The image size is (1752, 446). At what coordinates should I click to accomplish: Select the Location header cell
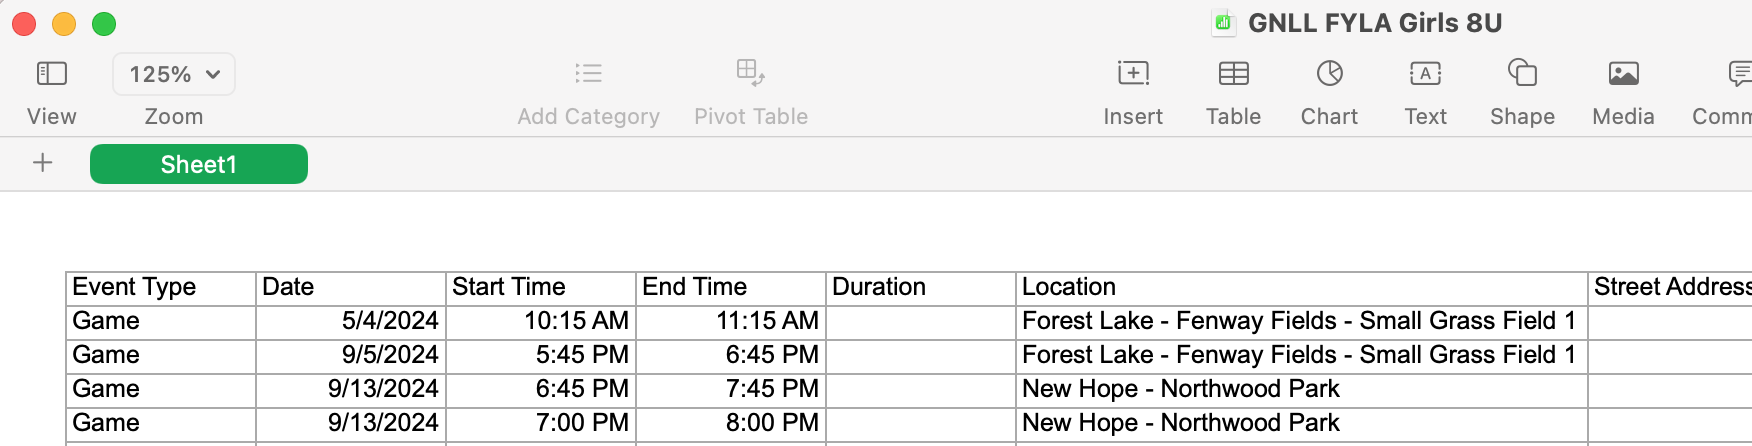pyautogui.click(x=1300, y=288)
